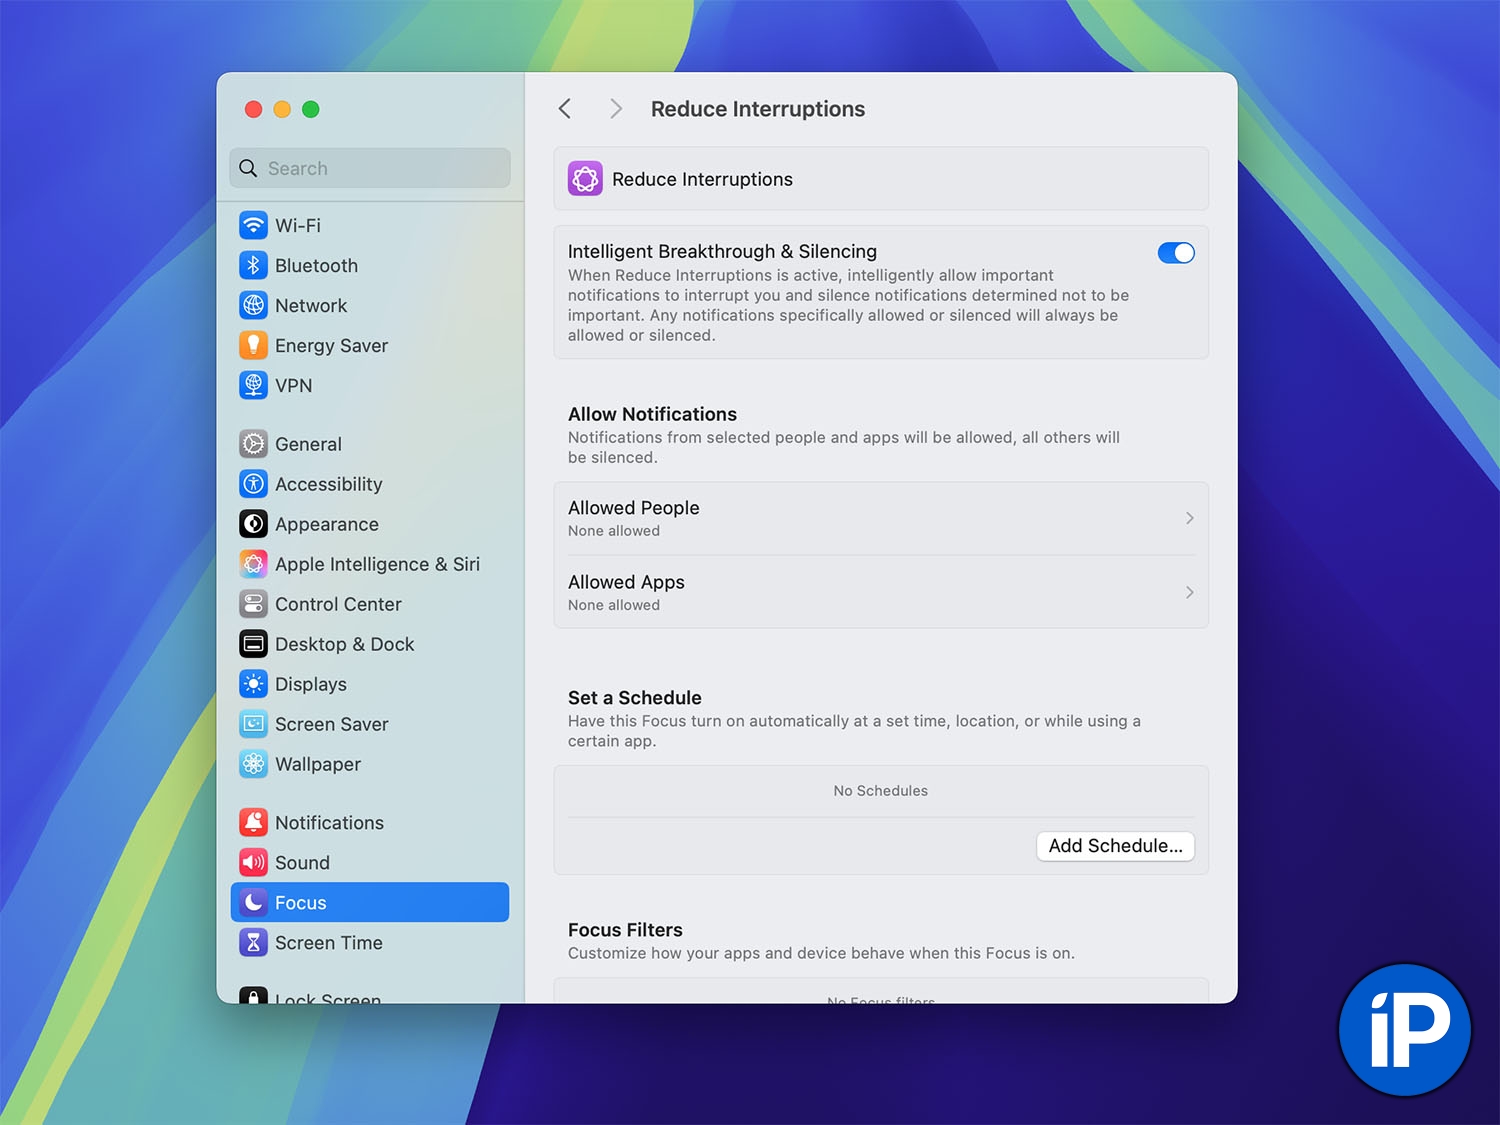Click the Screen Time hourglass icon
Screen dimensions: 1500x1125
point(253,942)
